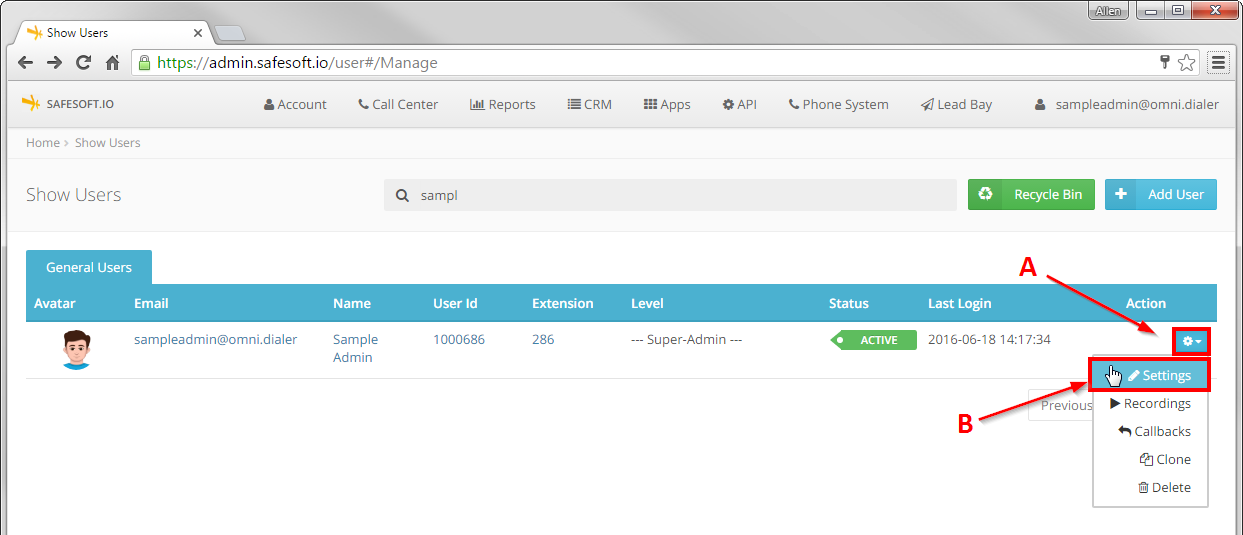Click the saved password key icon
This screenshot has width=1243, height=535.
tap(1165, 62)
